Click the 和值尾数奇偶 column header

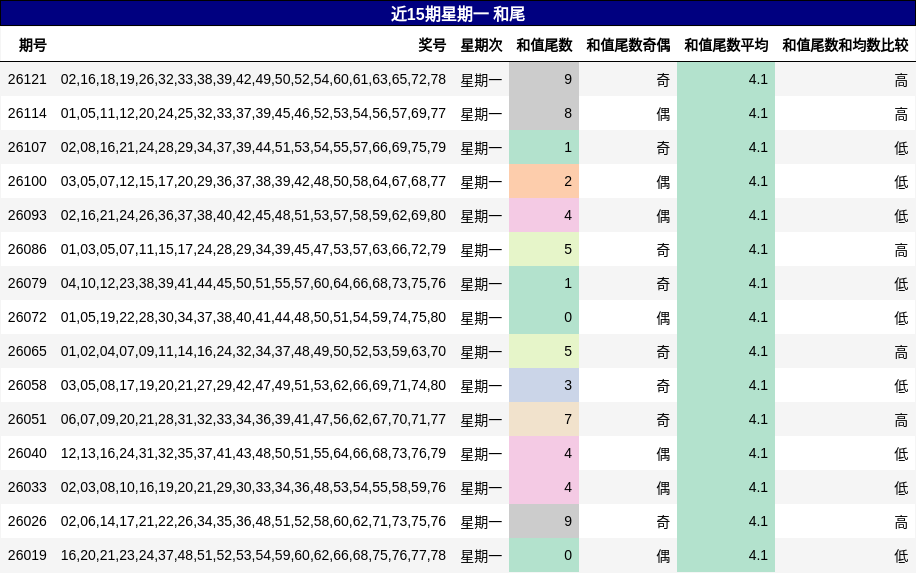click(628, 45)
